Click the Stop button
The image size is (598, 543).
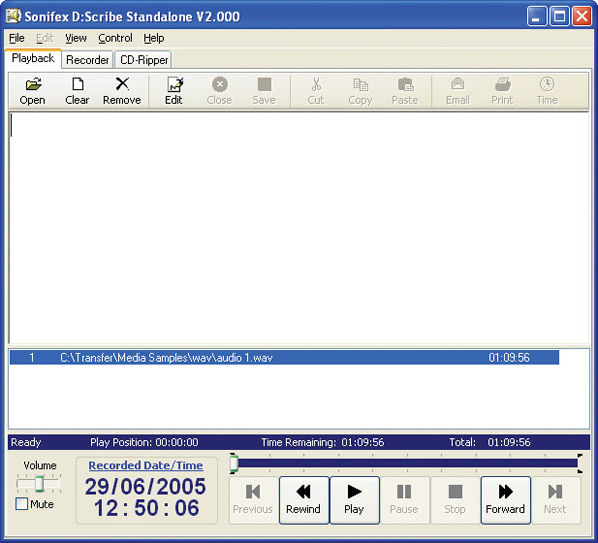pyautogui.click(x=455, y=500)
